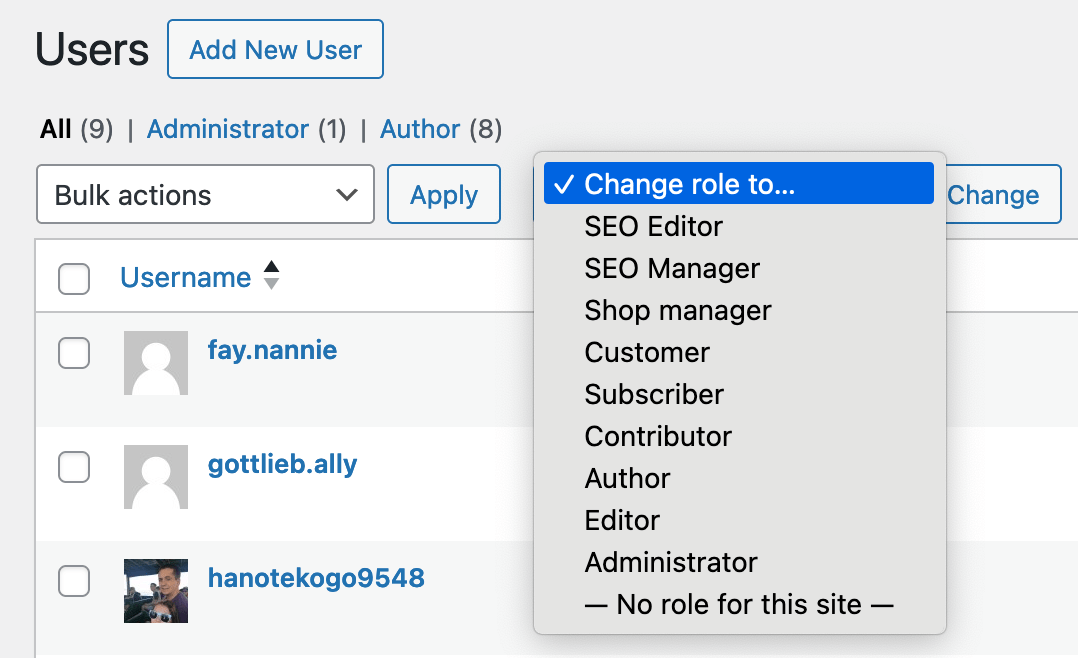
Task: View All users list
Action: pos(55,129)
